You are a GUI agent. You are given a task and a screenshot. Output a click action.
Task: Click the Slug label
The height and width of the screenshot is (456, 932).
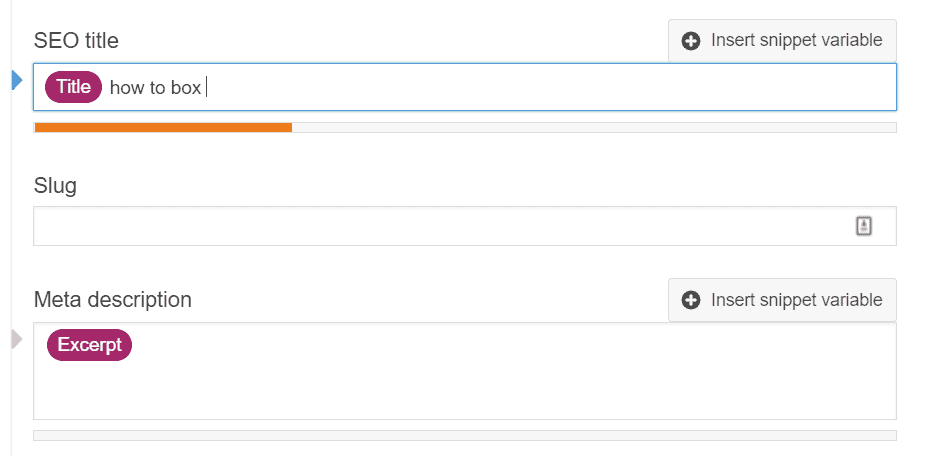pyautogui.click(x=55, y=186)
